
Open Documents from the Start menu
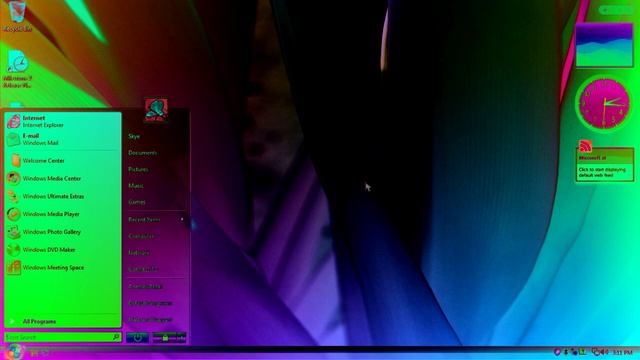coord(142,153)
